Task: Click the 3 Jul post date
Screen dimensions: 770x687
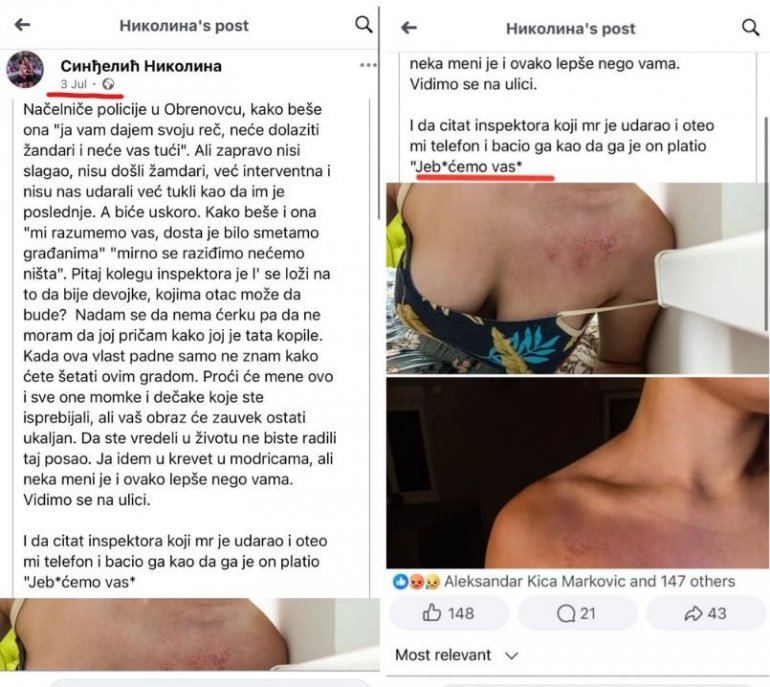Action: click(x=74, y=84)
